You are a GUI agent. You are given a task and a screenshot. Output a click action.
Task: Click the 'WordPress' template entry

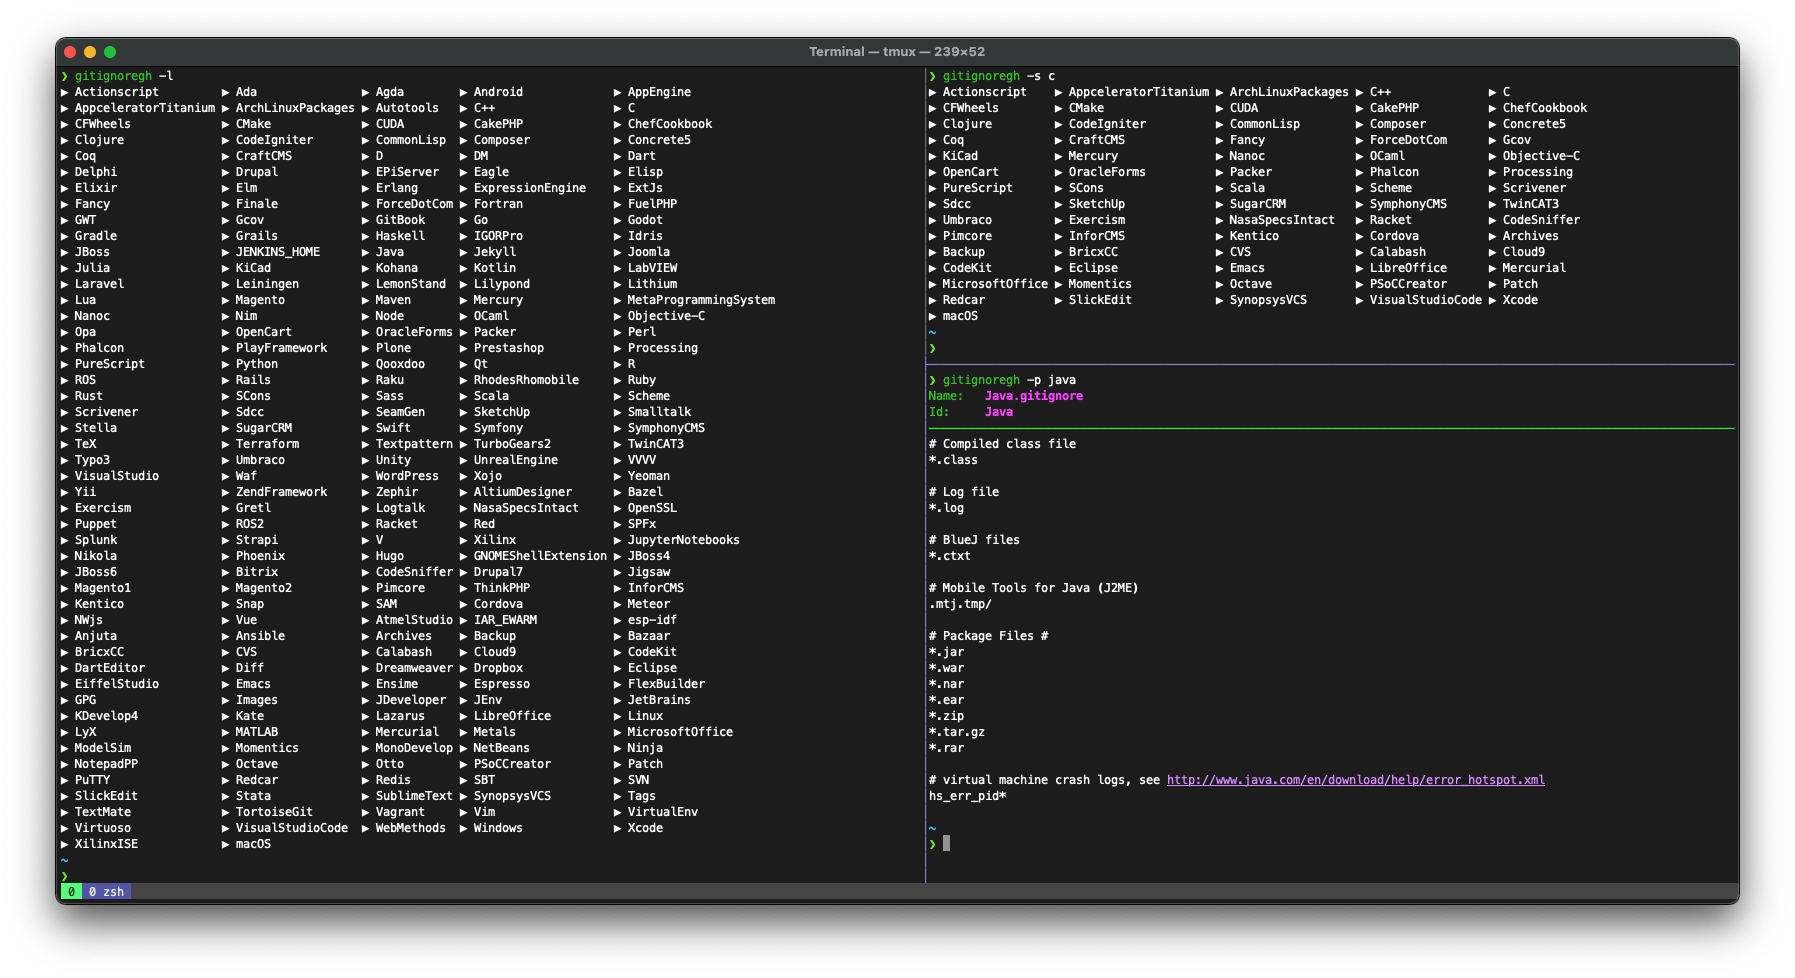[407, 476]
